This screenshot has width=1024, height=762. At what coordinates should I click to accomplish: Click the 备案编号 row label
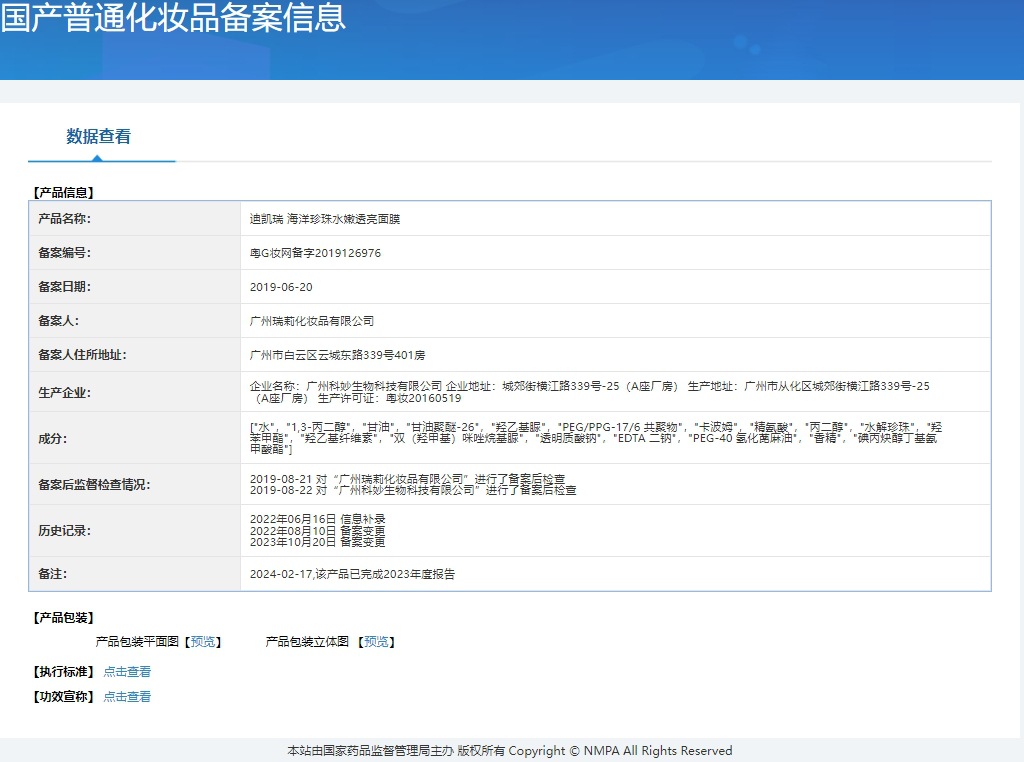coord(64,253)
